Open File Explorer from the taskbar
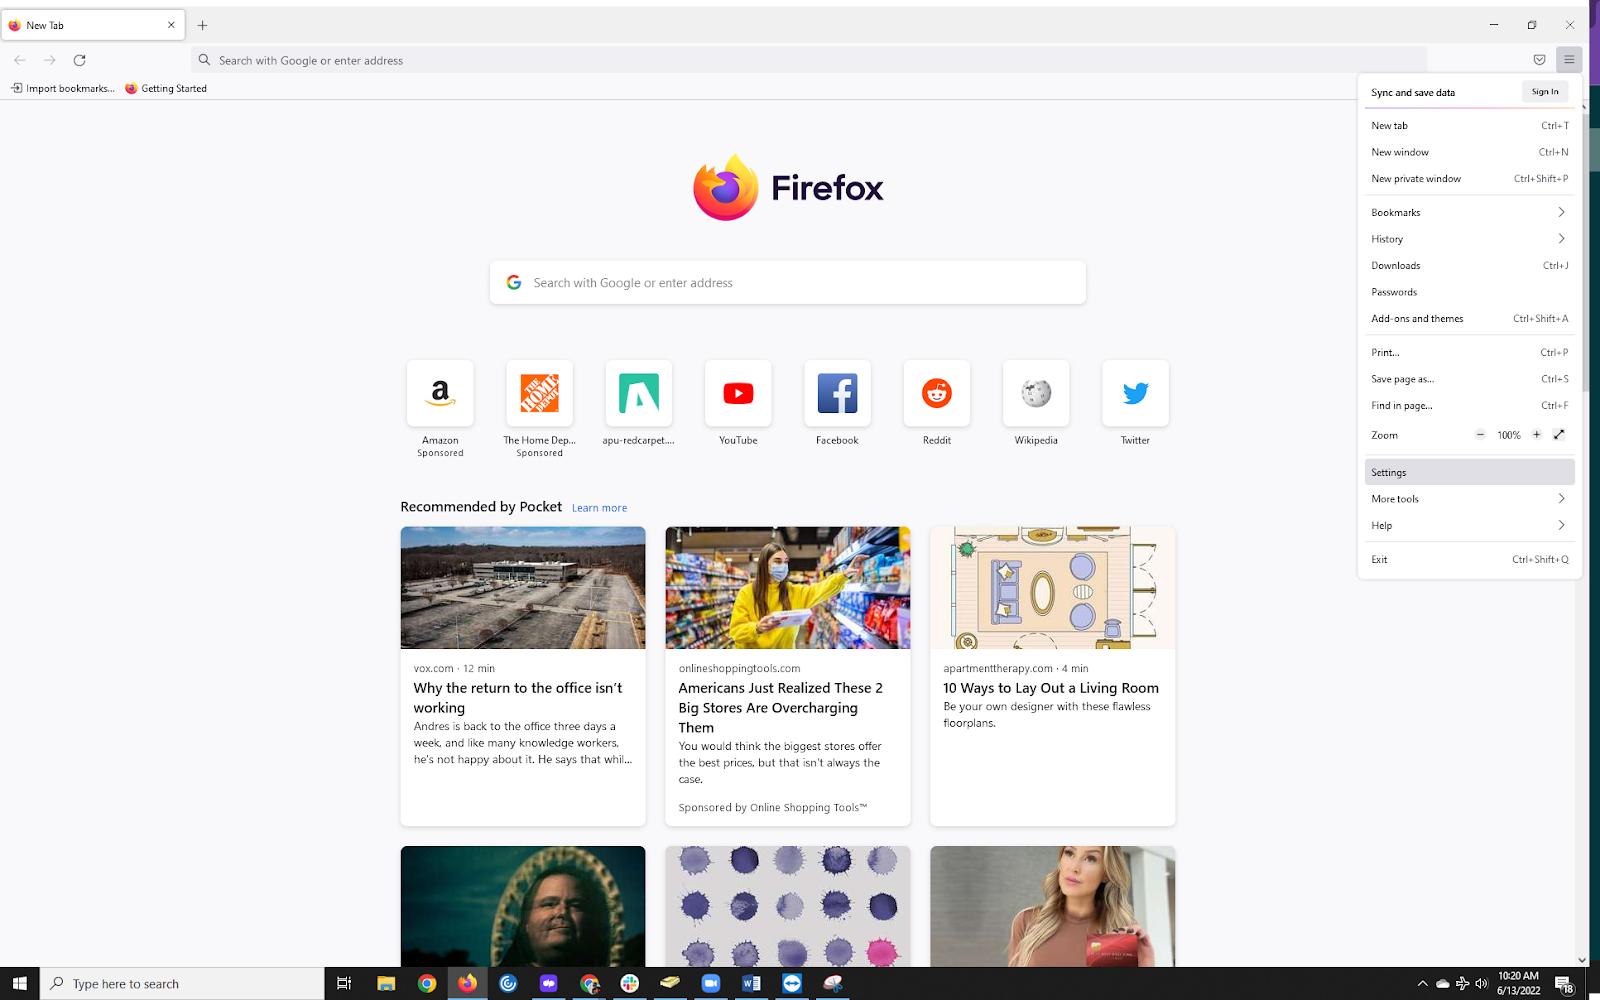 [x=386, y=983]
